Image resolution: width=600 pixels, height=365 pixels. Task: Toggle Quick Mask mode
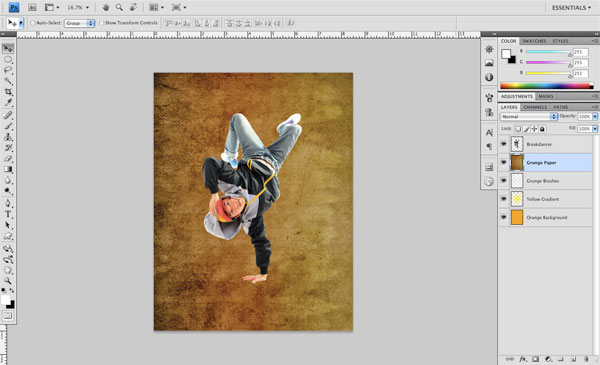(x=8, y=316)
